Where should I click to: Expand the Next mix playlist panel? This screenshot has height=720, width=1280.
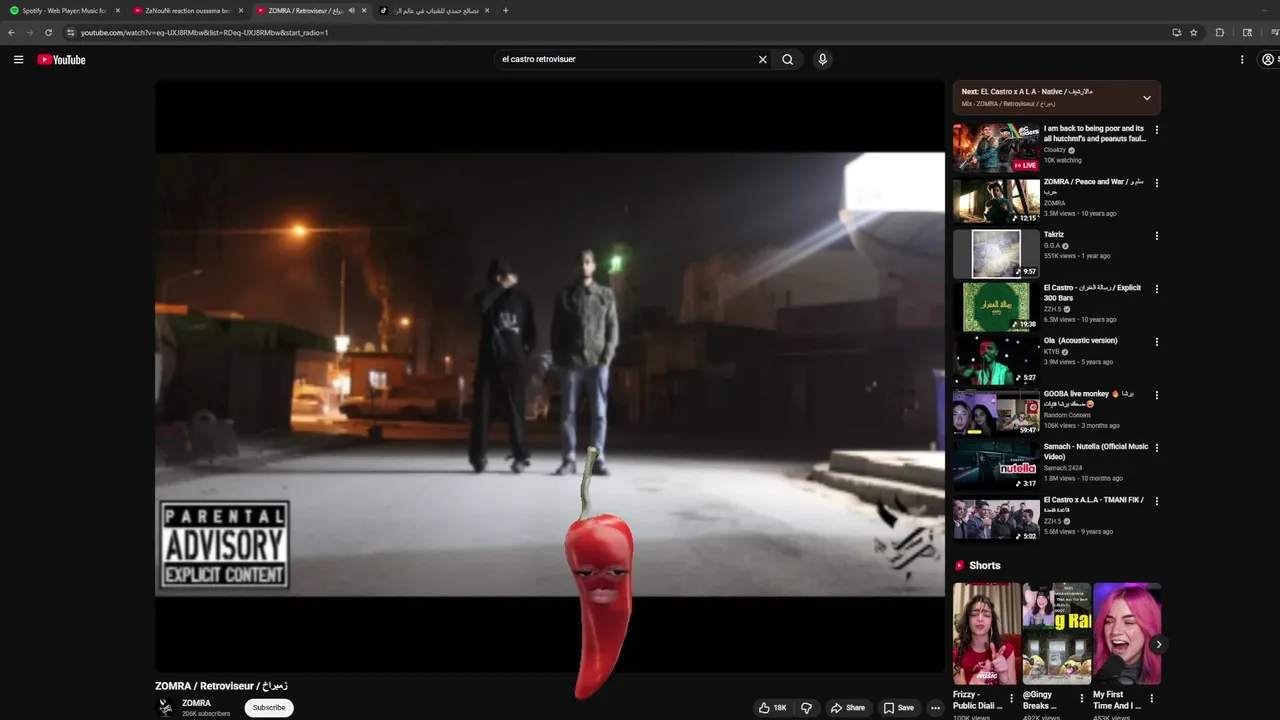pyautogui.click(x=1146, y=97)
